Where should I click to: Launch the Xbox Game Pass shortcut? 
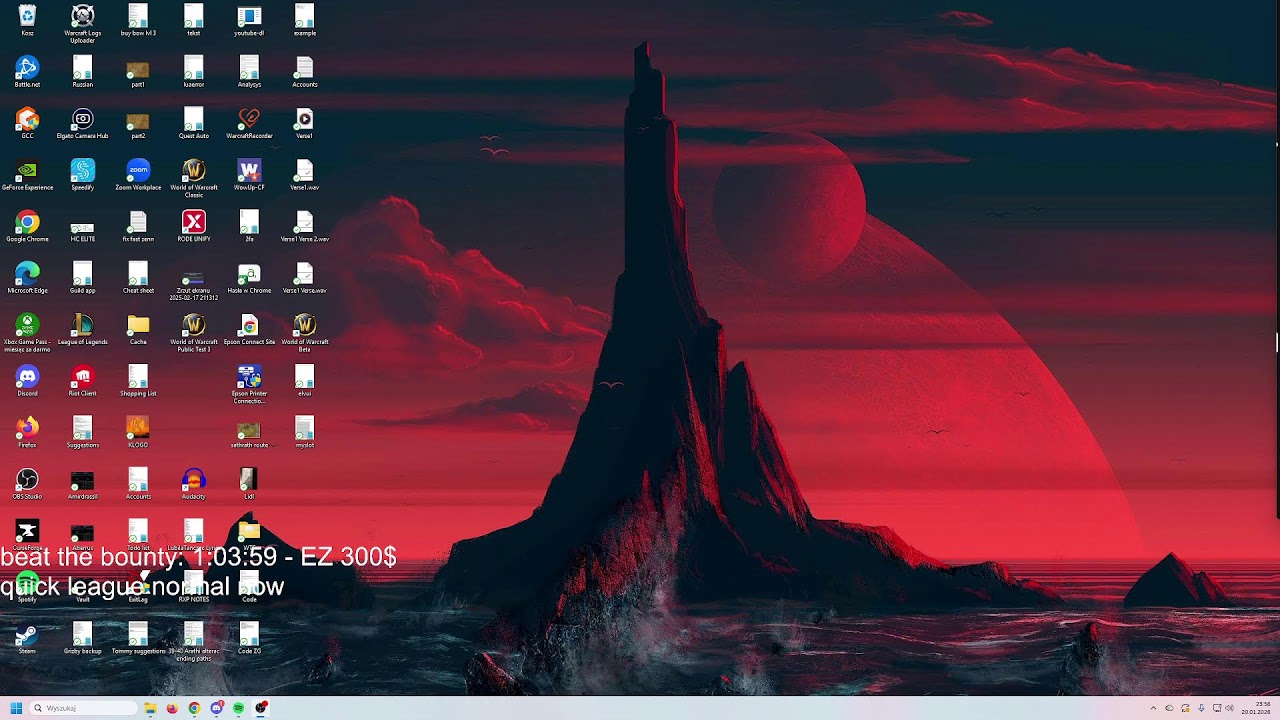click(27, 333)
